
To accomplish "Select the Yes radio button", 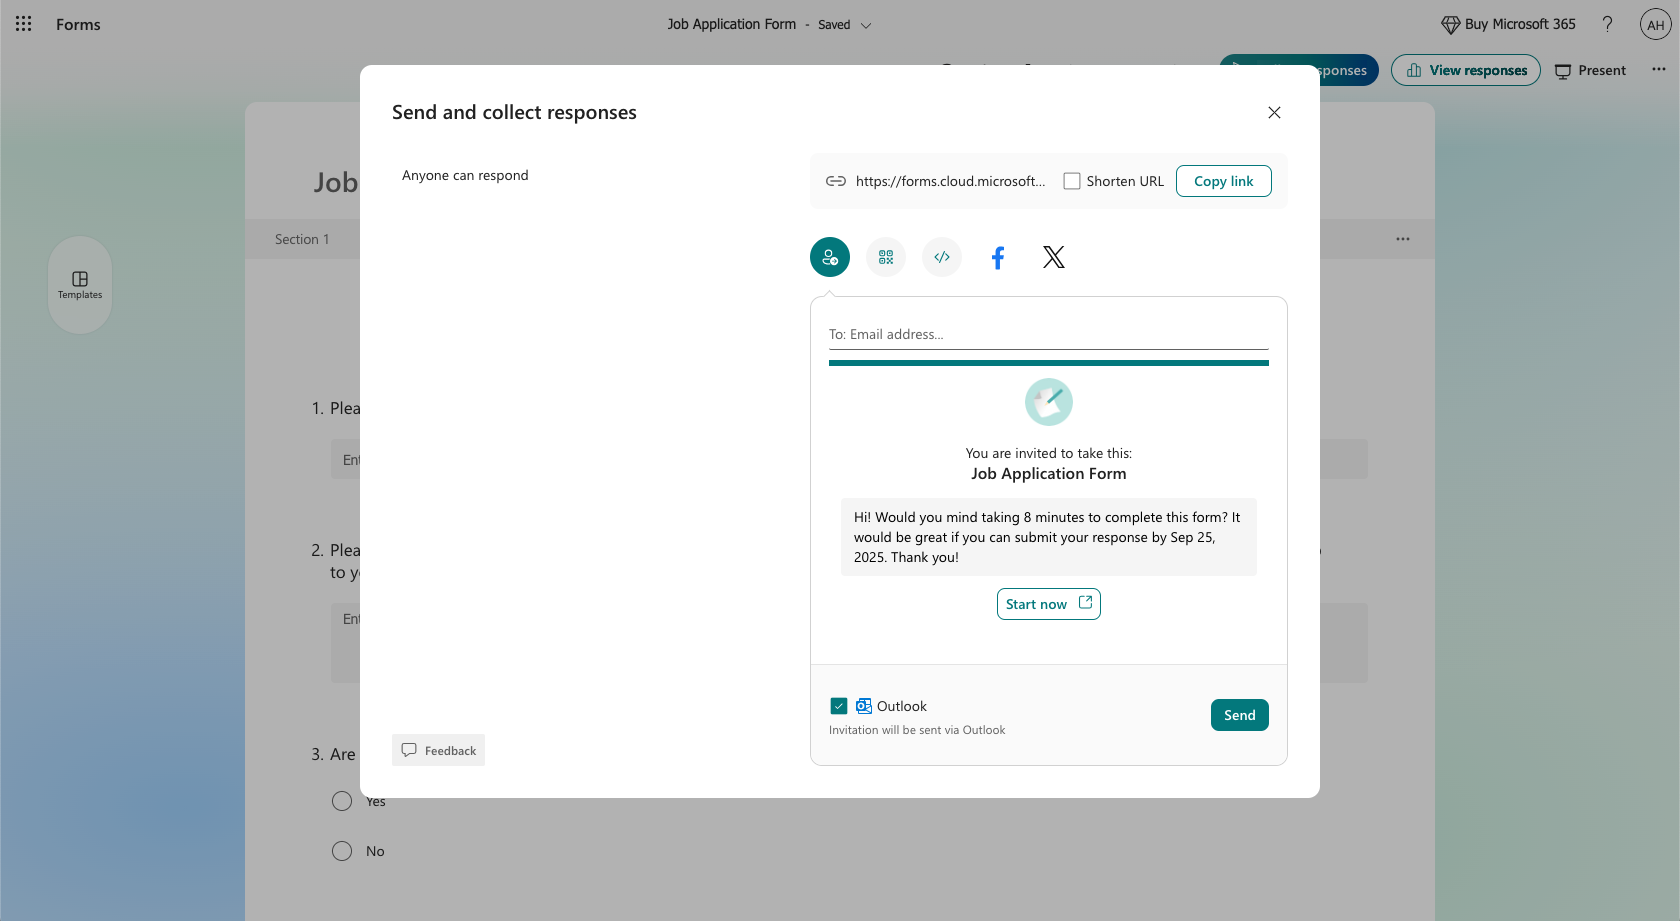I will 341,800.
